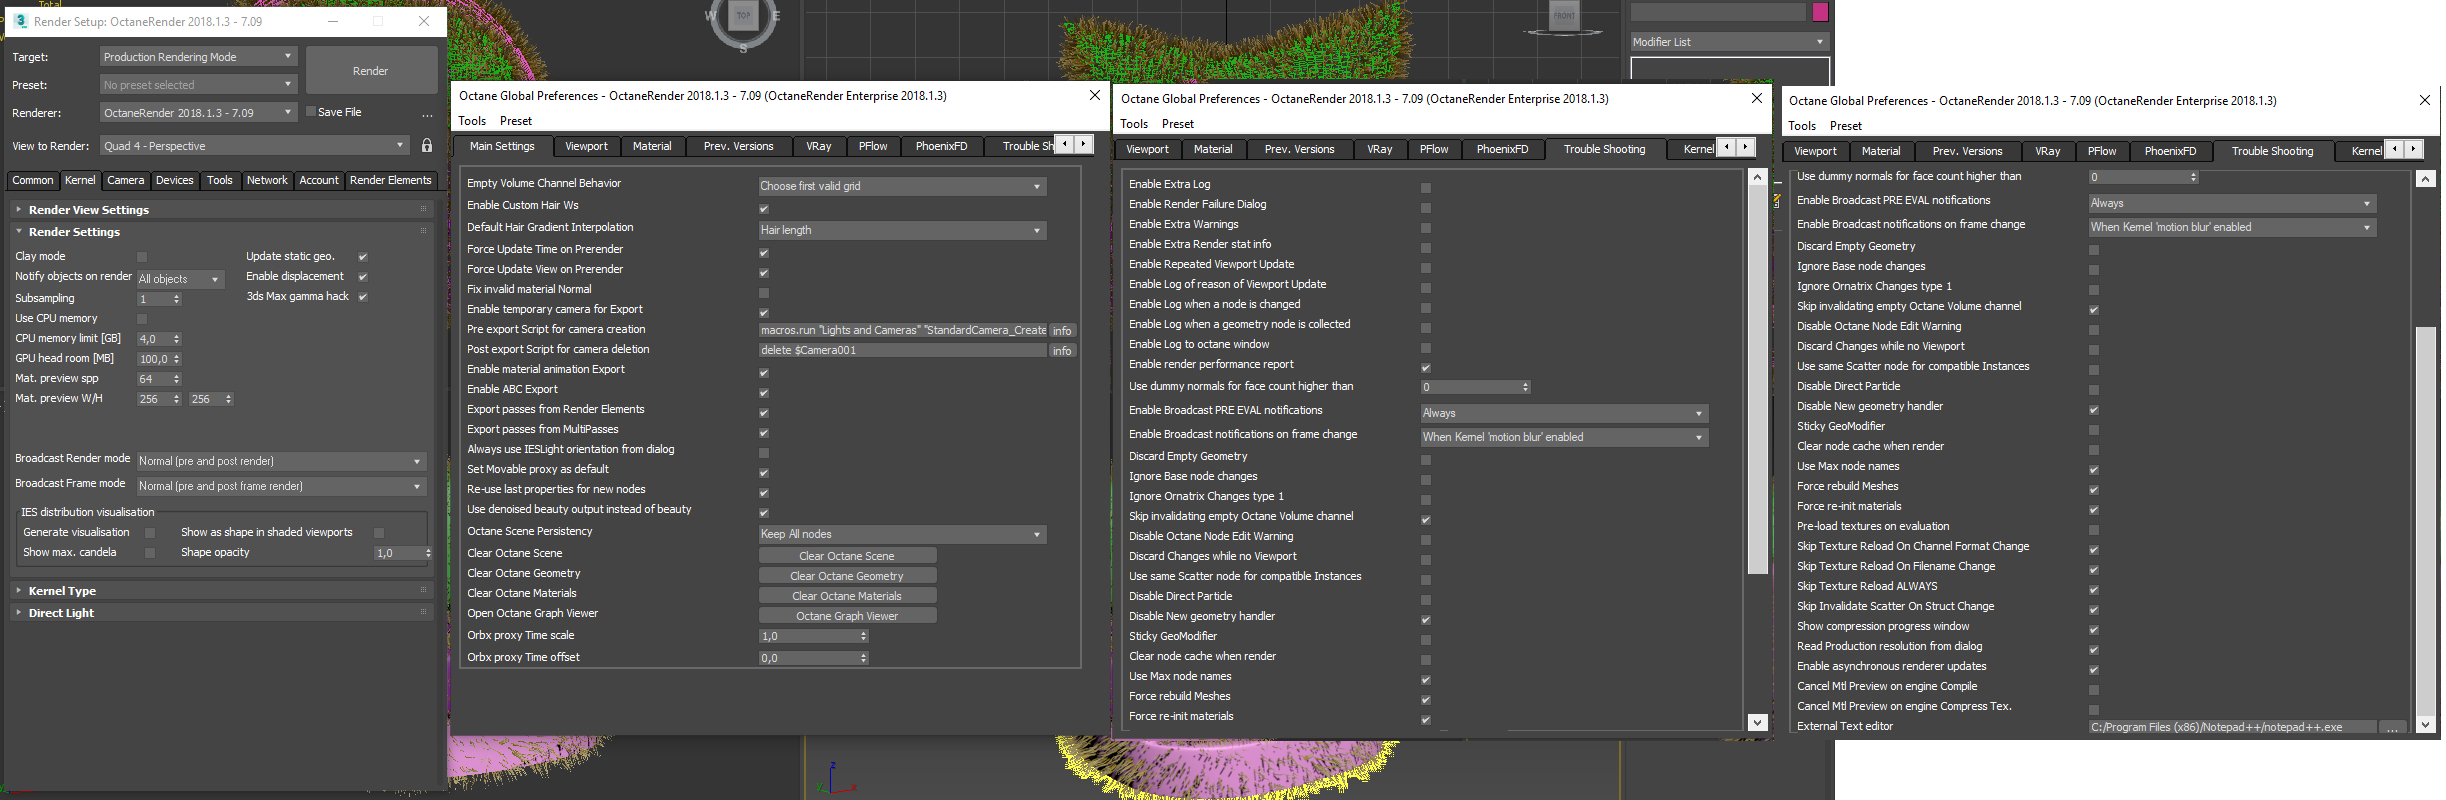The height and width of the screenshot is (800, 2446).
Task: Click info next to Pre export Script
Action: (x=1062, y=331)
